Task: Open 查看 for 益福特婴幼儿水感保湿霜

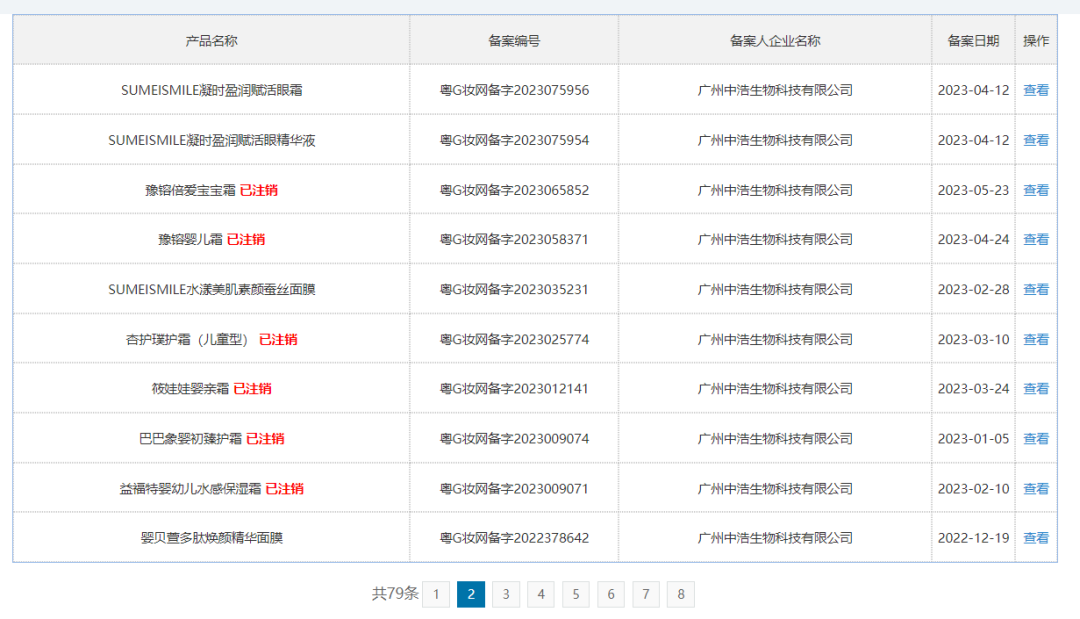Action: click(x=1036, y=489)
